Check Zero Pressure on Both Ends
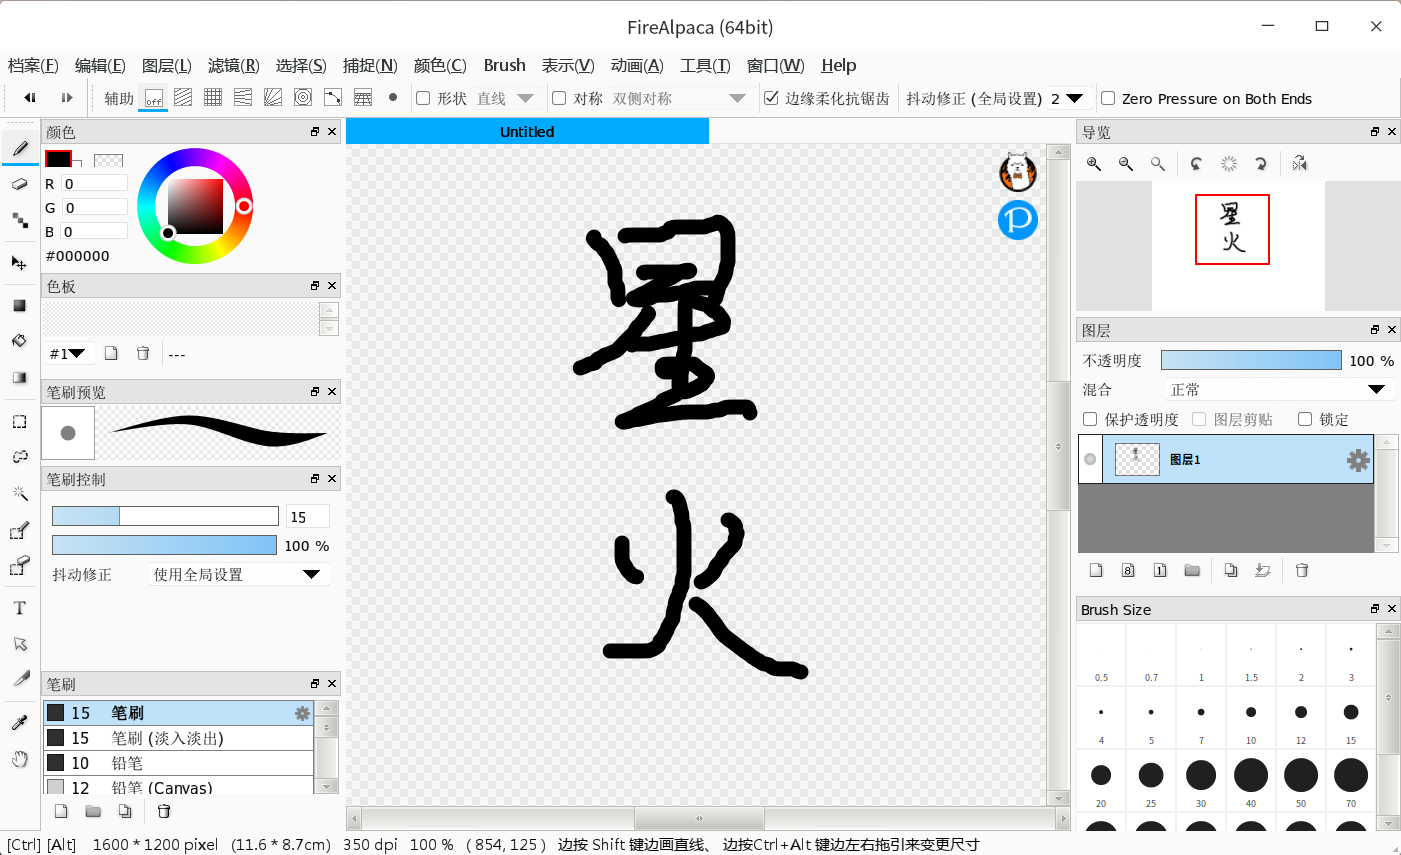 pos(1108,98)
